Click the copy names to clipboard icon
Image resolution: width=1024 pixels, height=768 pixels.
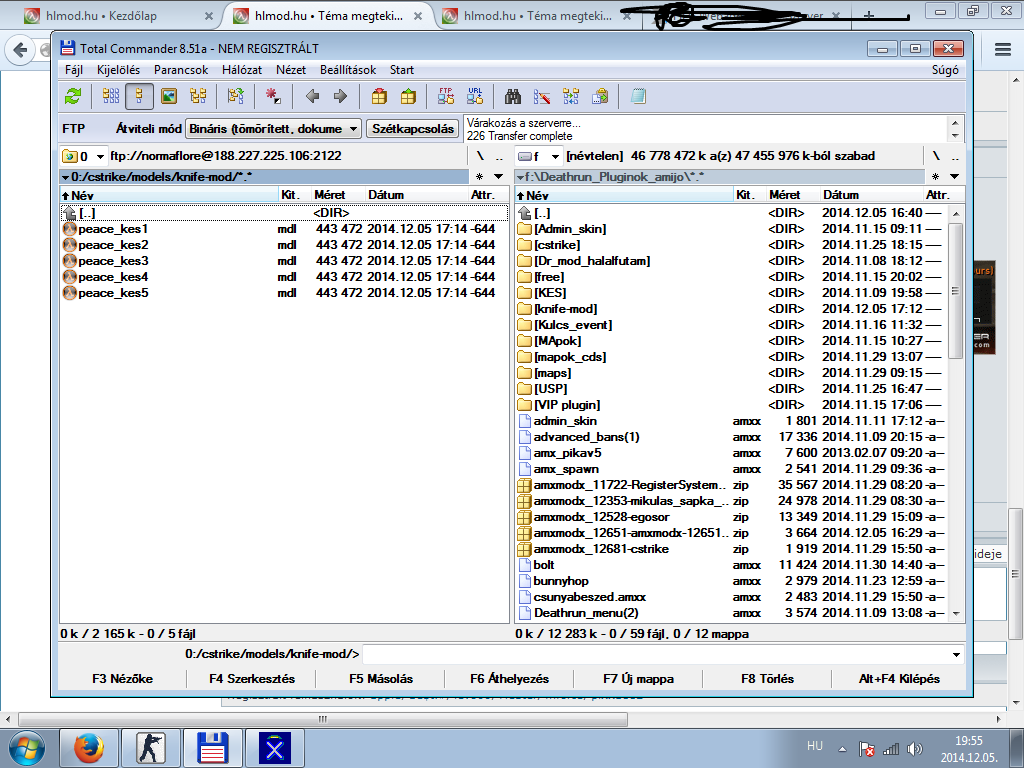point(600,97)
